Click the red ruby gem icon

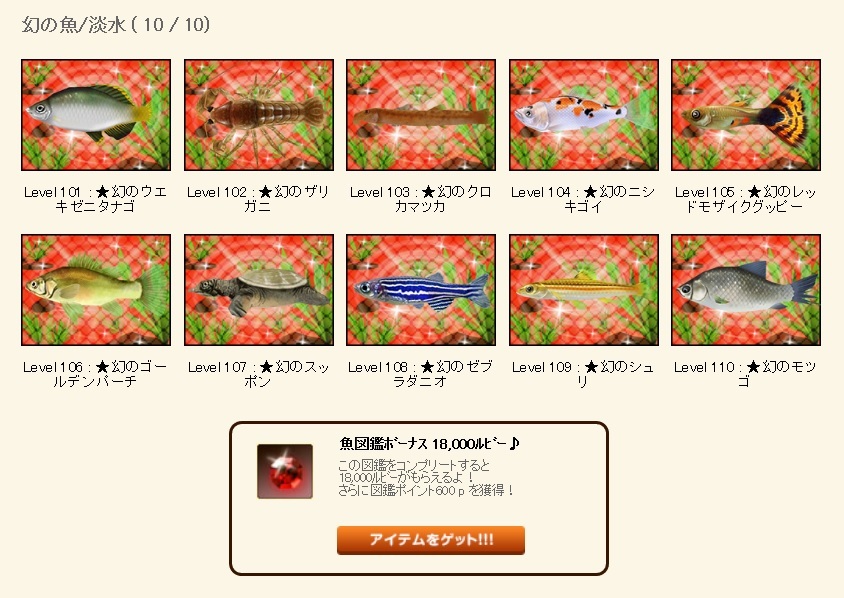285,471
